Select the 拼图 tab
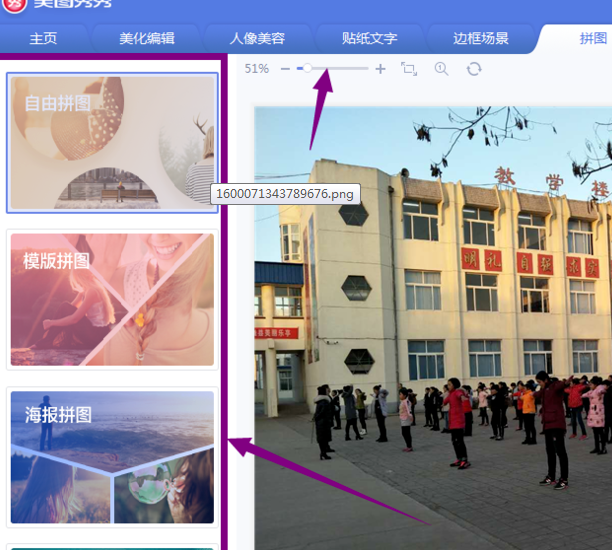 pos(593,39)
